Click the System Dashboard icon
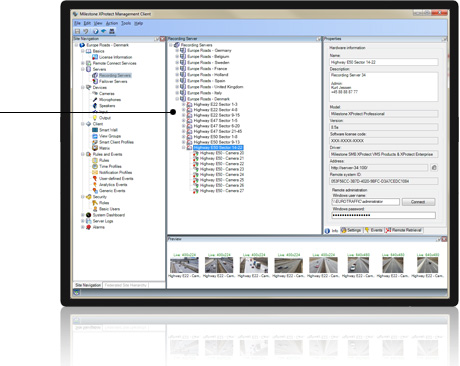This screenshot has width=460, height=366. point(88,215)
